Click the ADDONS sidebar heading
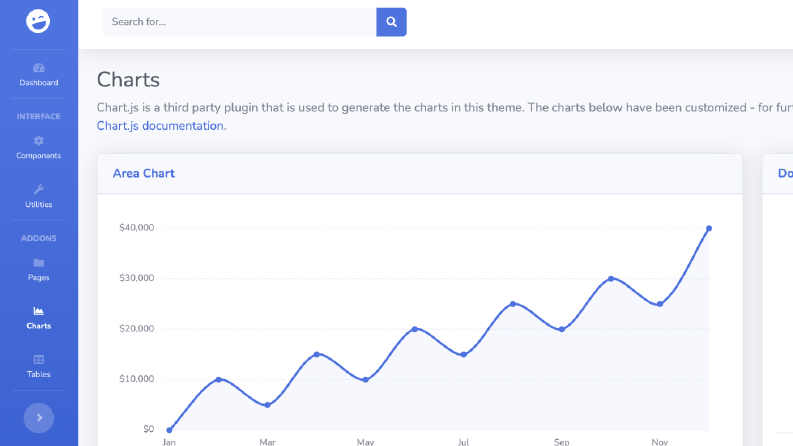 tap(38, 238)
